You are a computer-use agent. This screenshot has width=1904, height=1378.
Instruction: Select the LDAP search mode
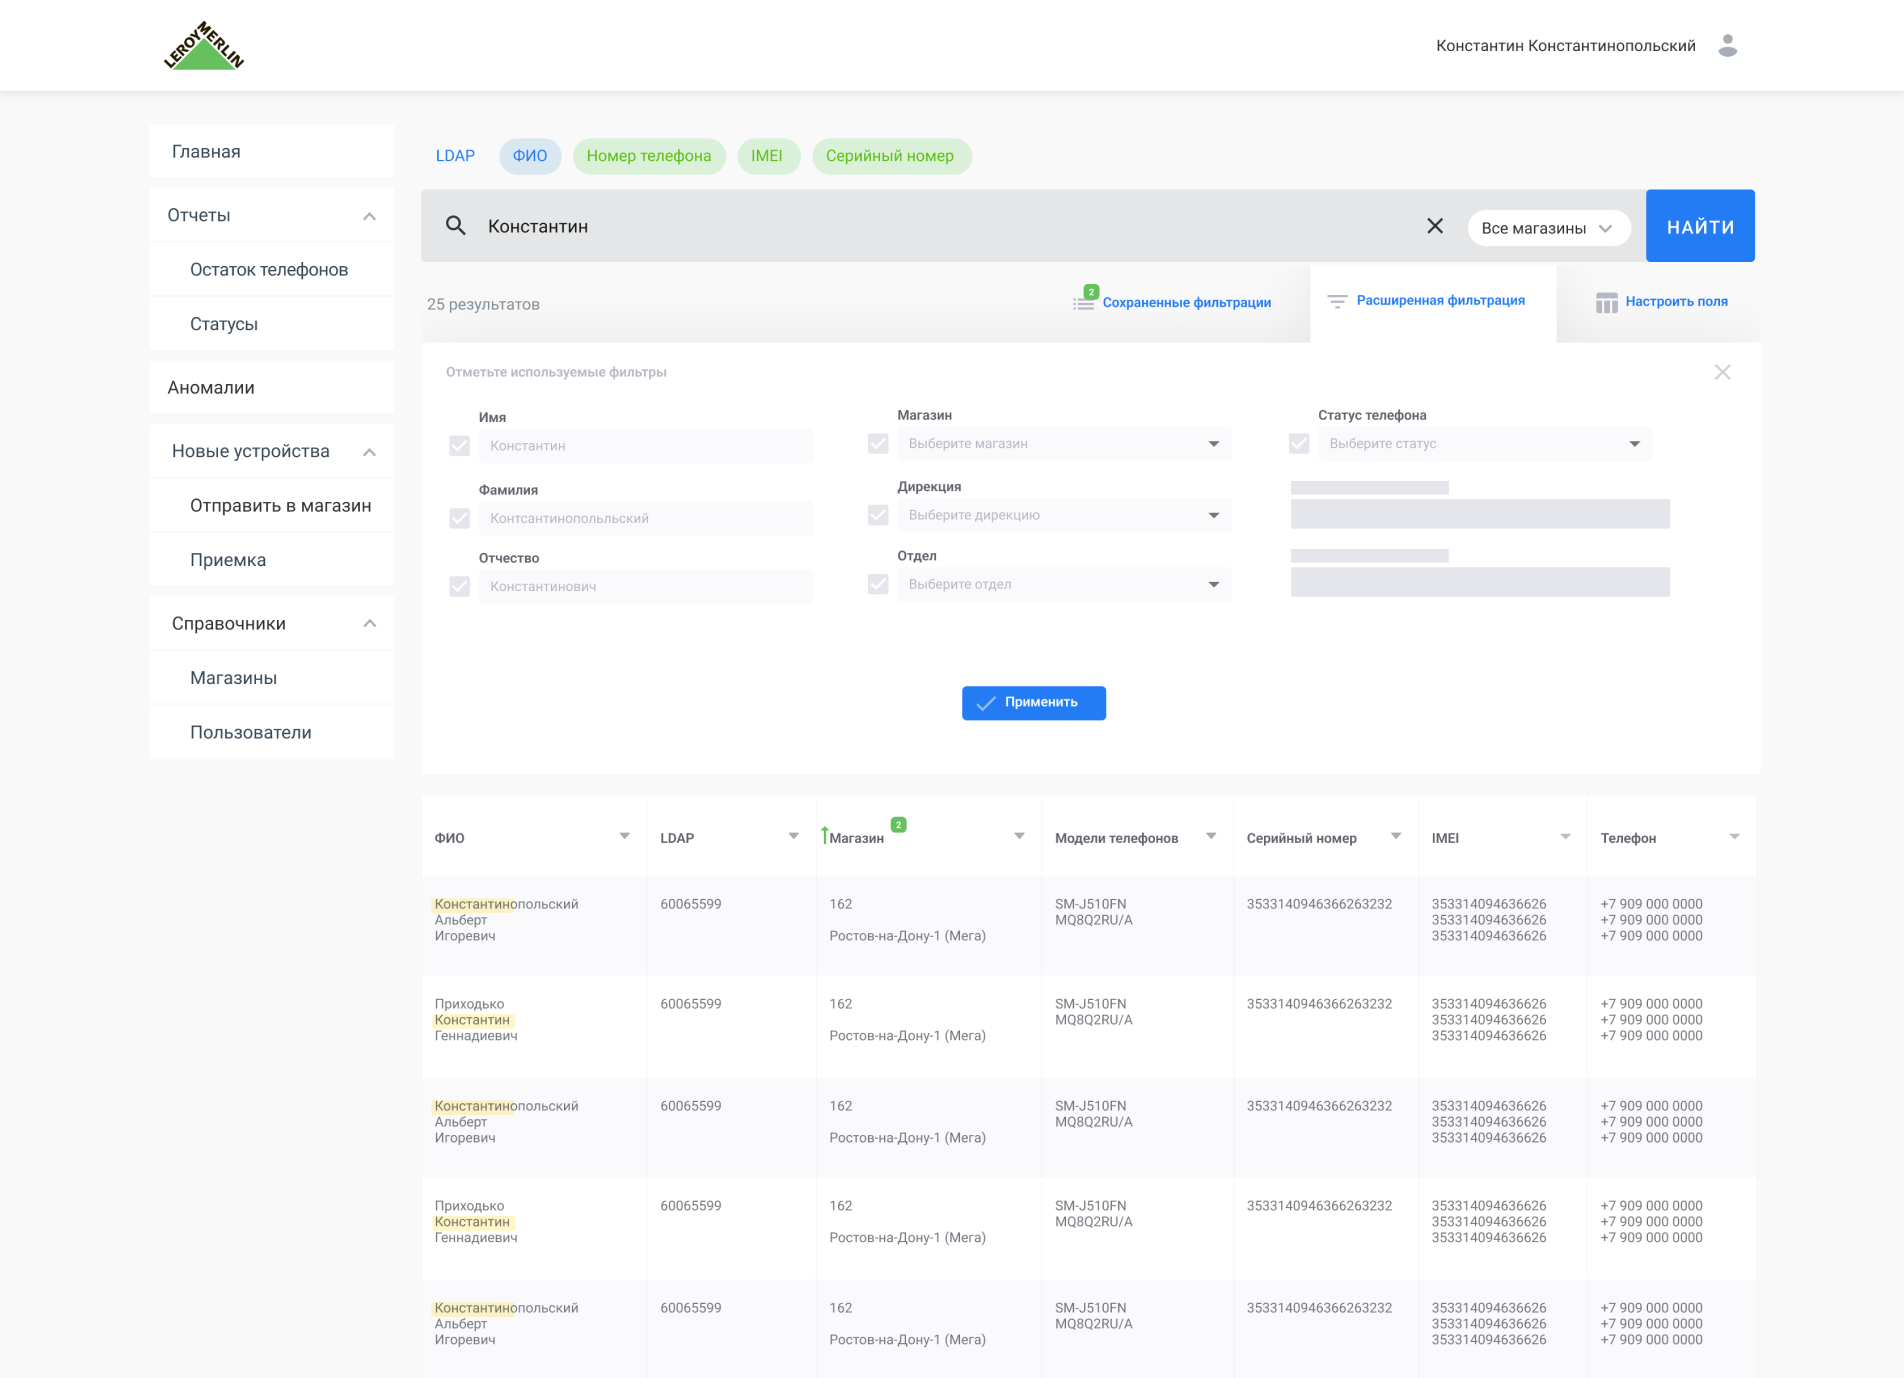455,156
